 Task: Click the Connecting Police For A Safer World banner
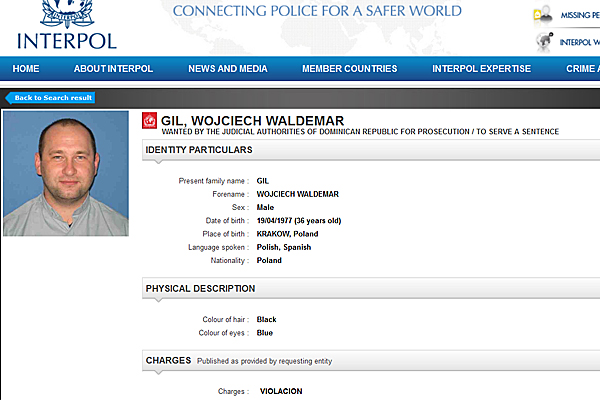click(x=317, y=11)
